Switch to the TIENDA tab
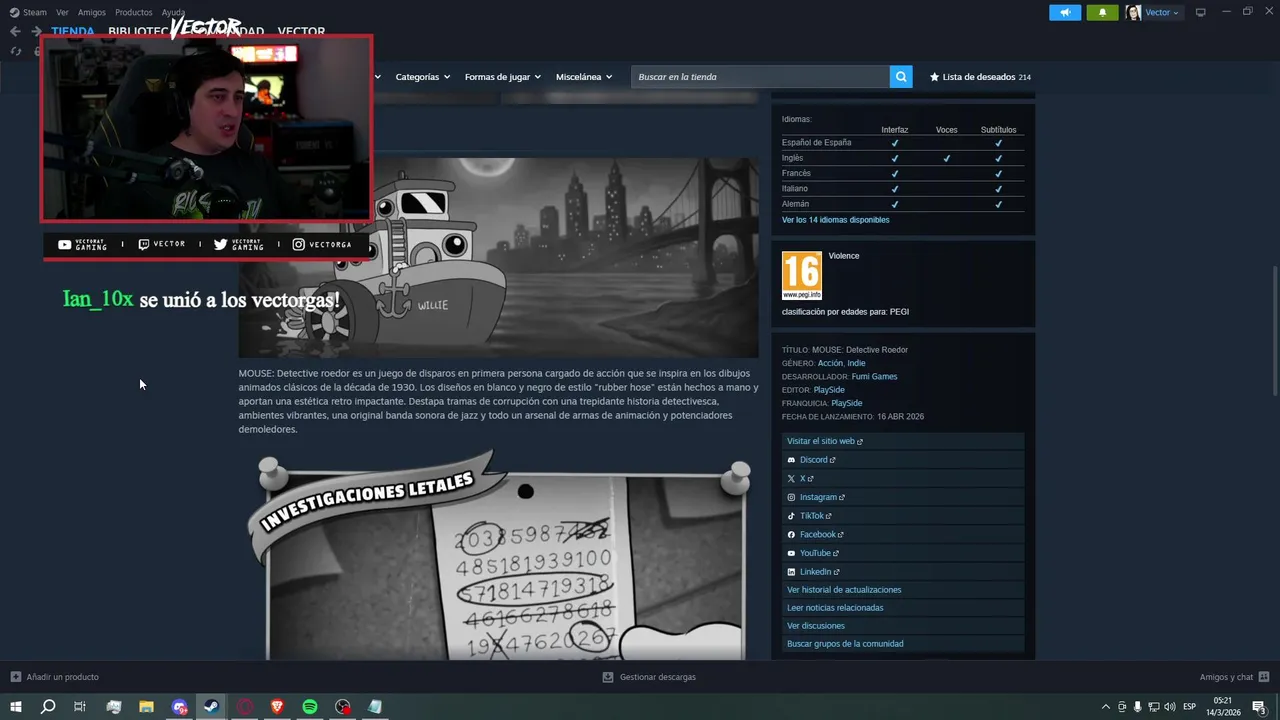The width and height of the screenshot is (1280, 720). (x=73, y=31)
